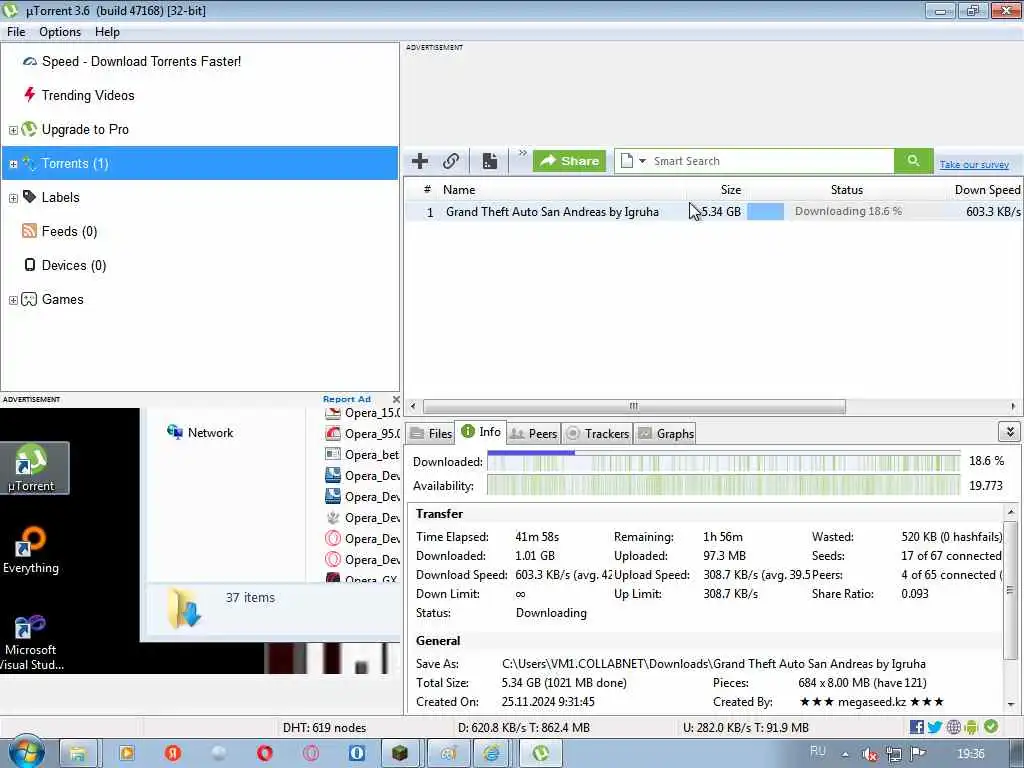Collapse the detail pane with double-chevron button

coord(1010,432)
